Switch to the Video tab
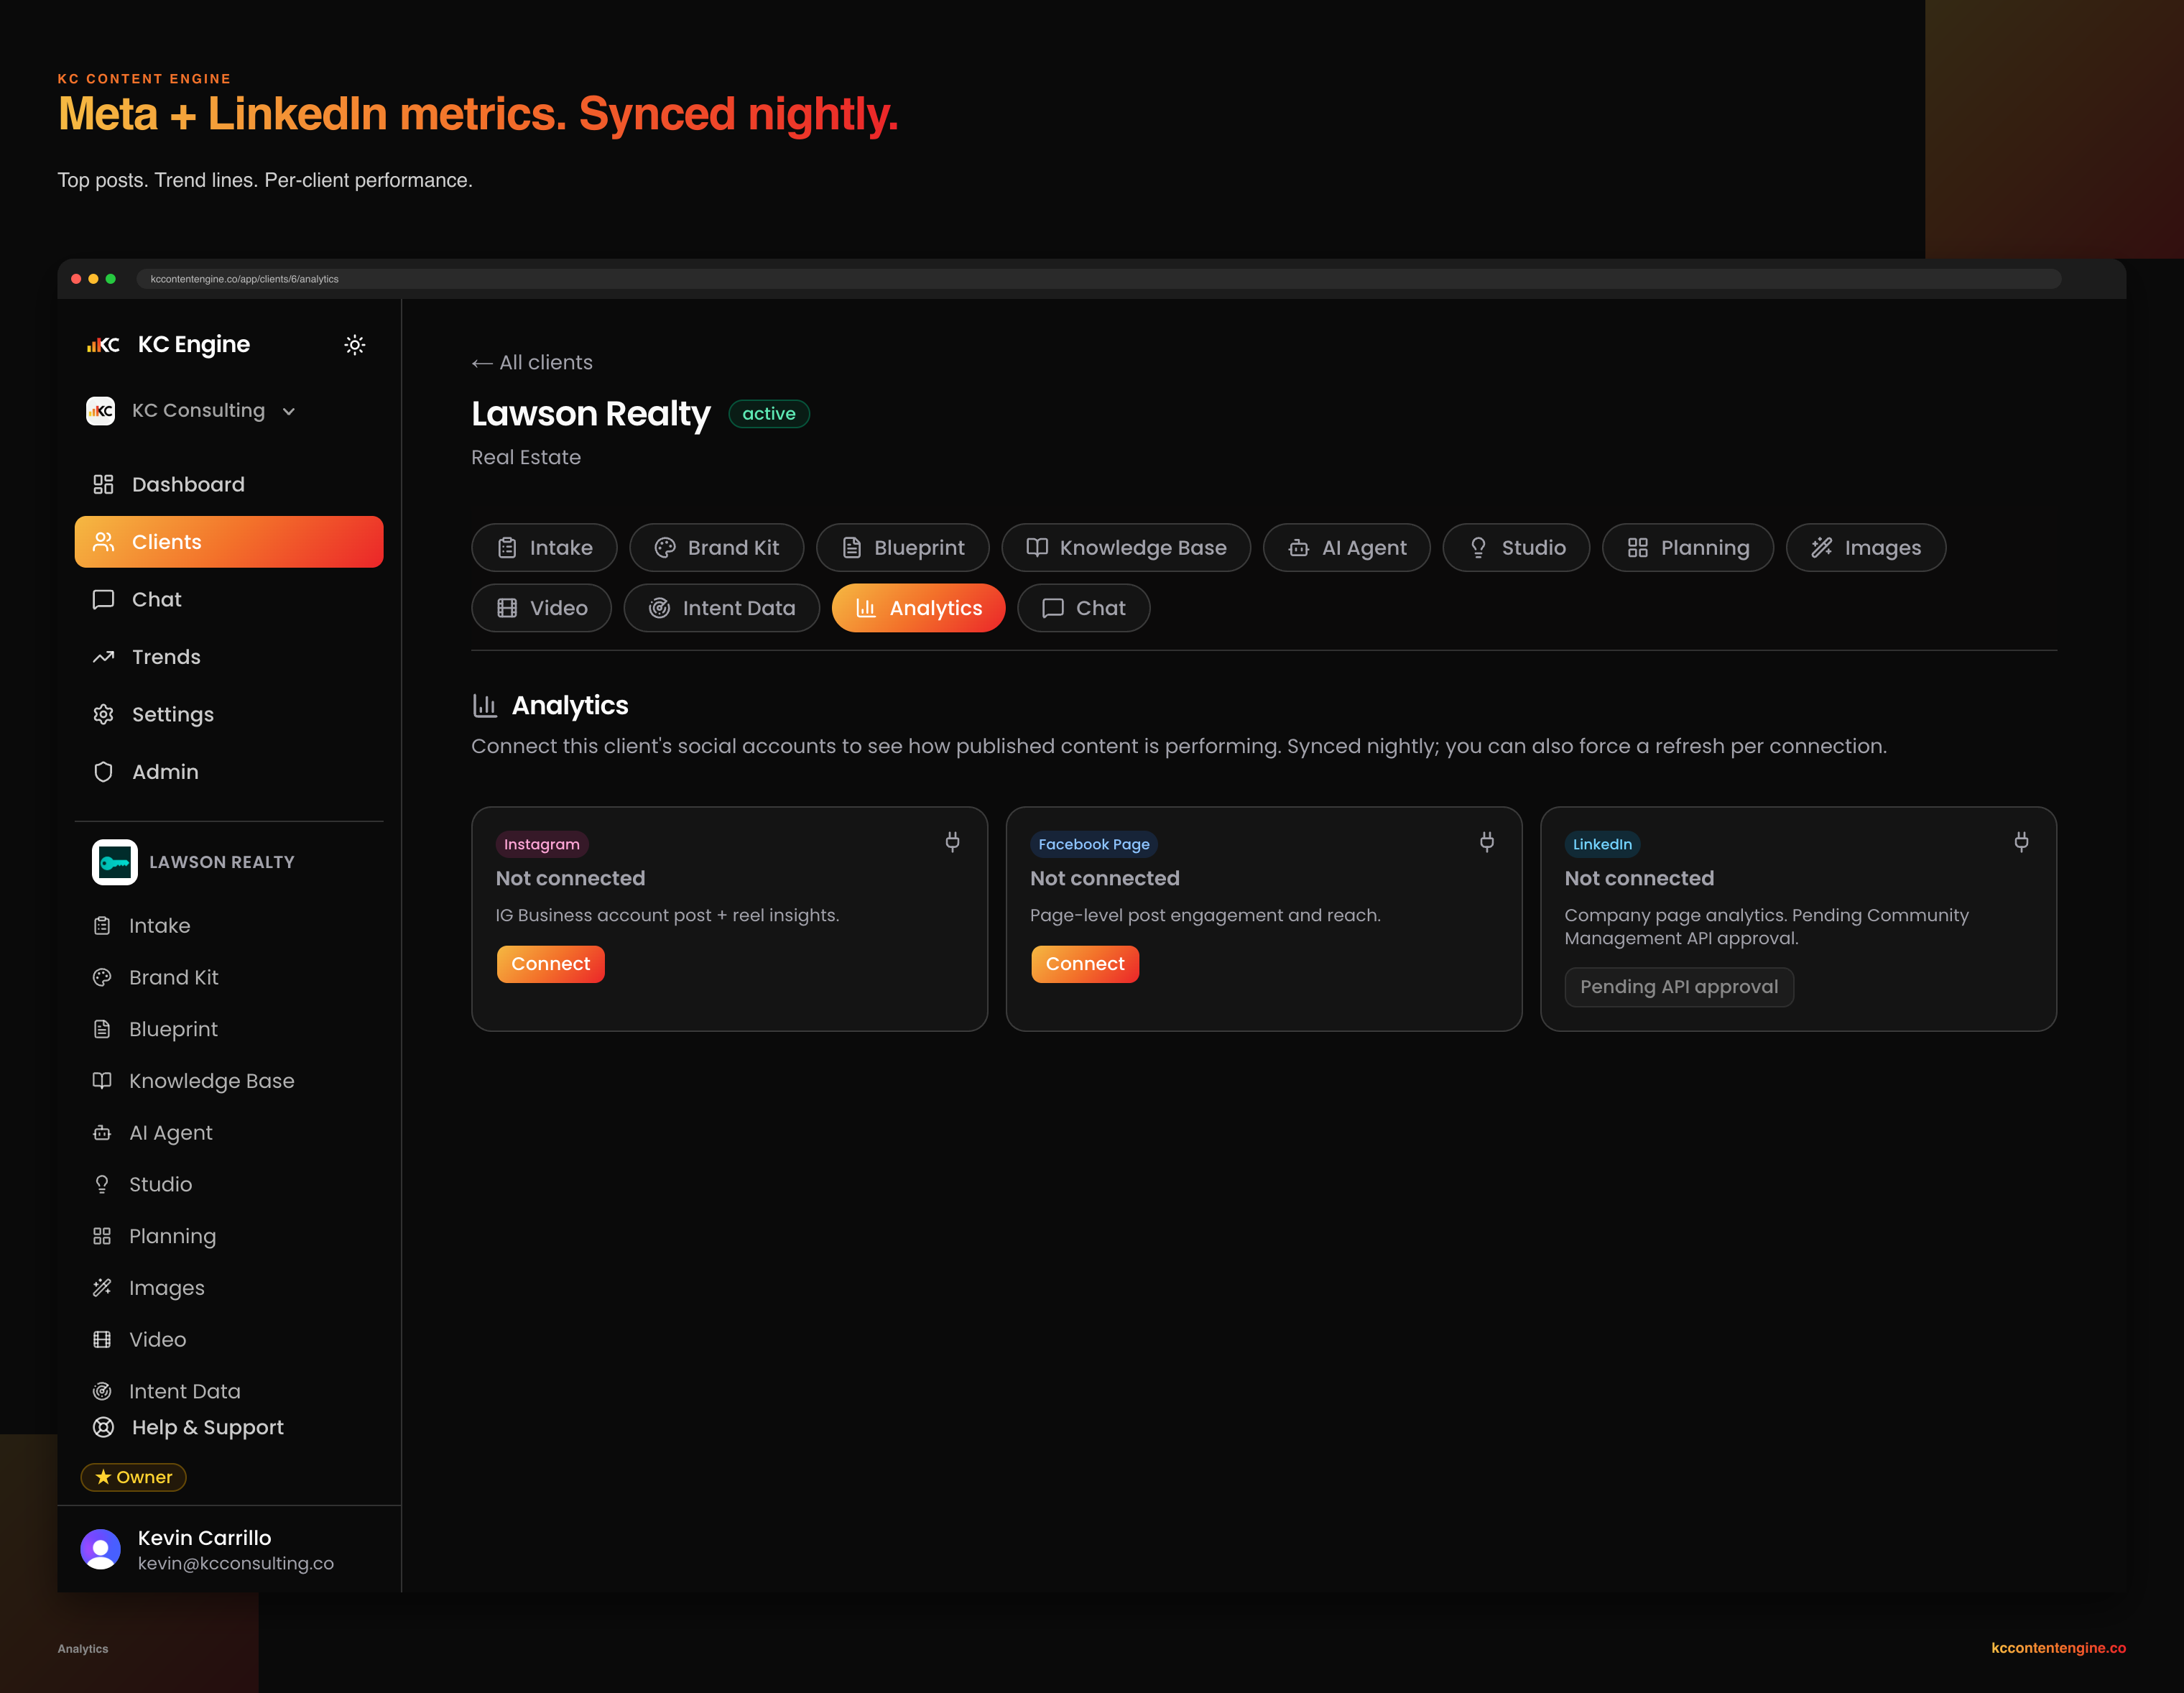Image resolution: width=2184 pixels, height=1693 pixels. 541,608
